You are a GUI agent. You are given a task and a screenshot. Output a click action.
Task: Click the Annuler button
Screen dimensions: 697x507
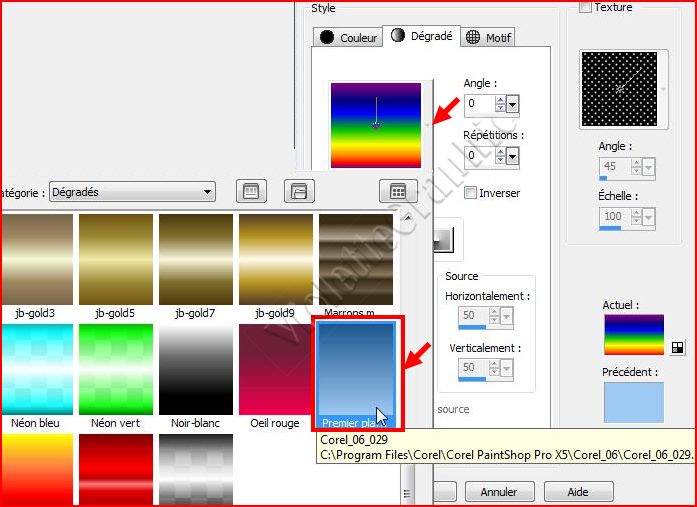pos(499,492)
